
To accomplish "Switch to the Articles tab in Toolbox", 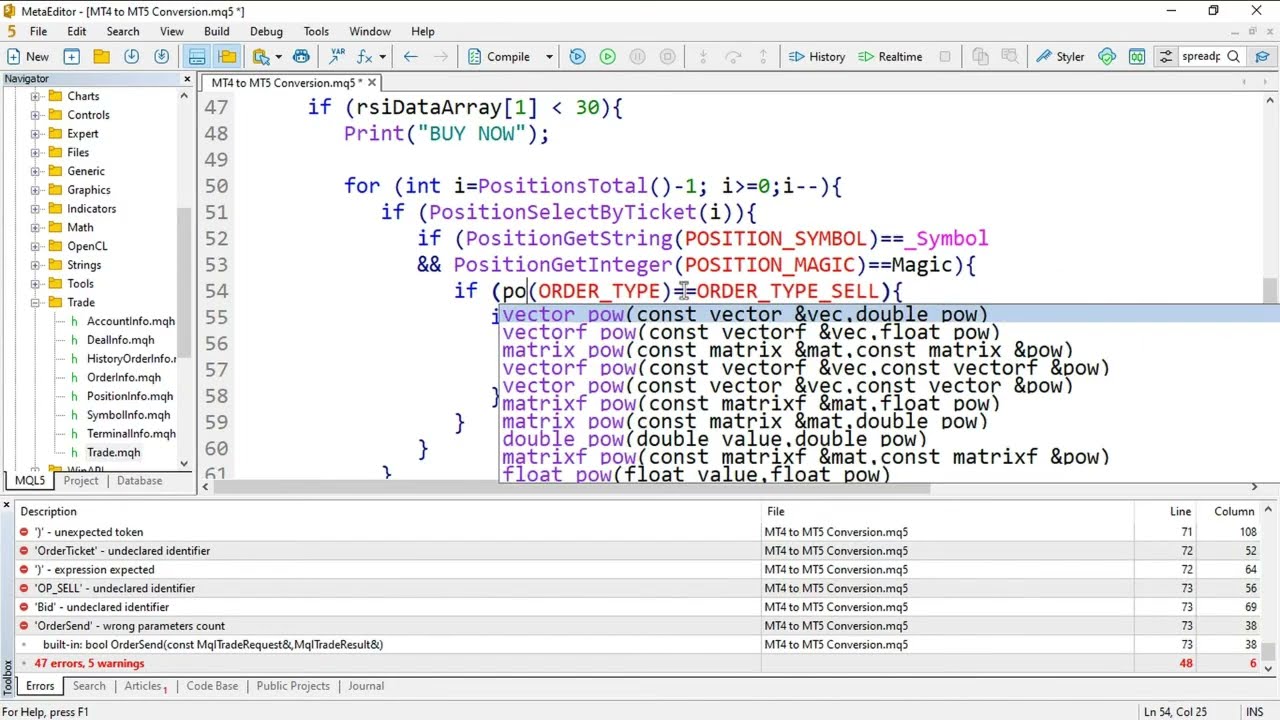I will [x=145, y=686].
